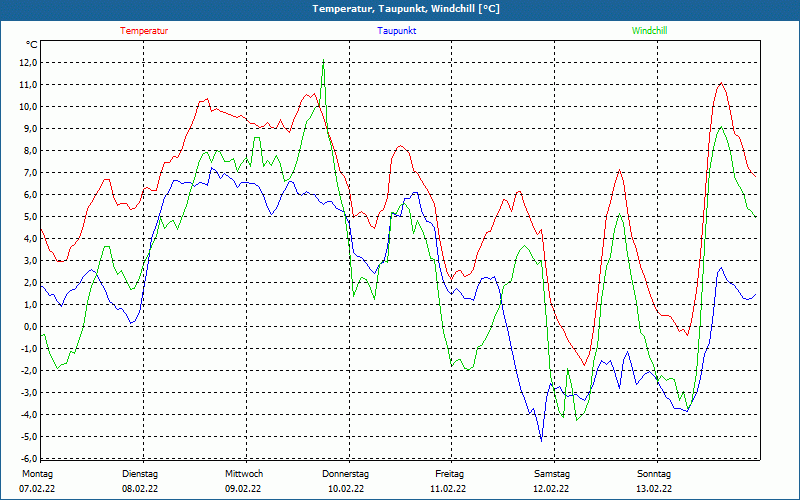Click the 1,0 y-axis value
This screenshot has height=500, width=800.
(x=30, y=305)
